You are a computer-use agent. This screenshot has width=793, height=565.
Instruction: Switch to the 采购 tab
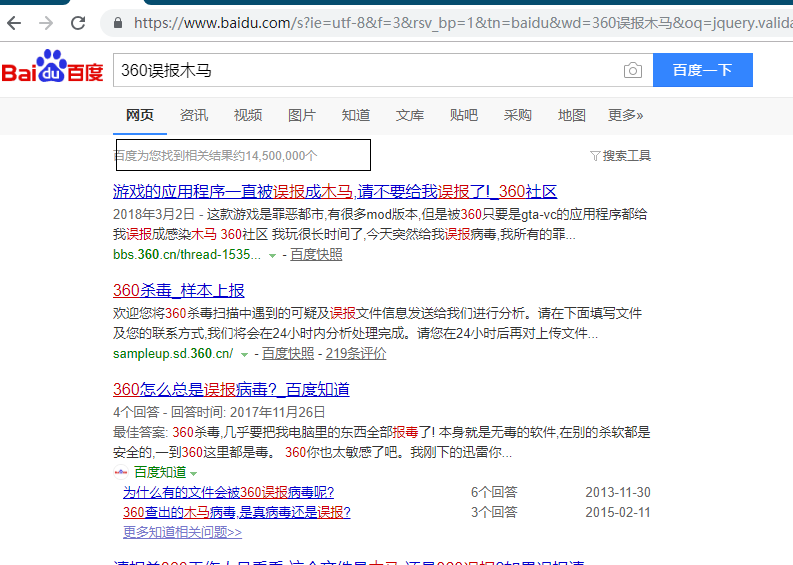point(517,115)
